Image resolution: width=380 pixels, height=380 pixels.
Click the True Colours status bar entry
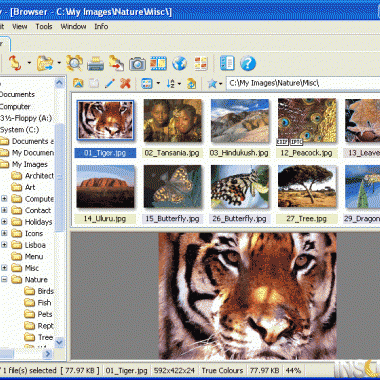tap(222, 370)
